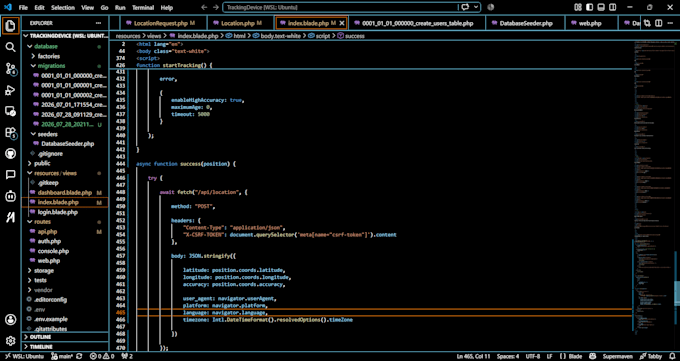Expand the TIMELINE section
Viewport: 680px width, 361px height.
point(65,347)
